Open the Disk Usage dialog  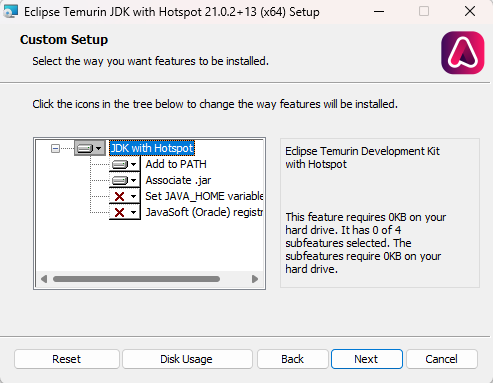pos(187,359)
